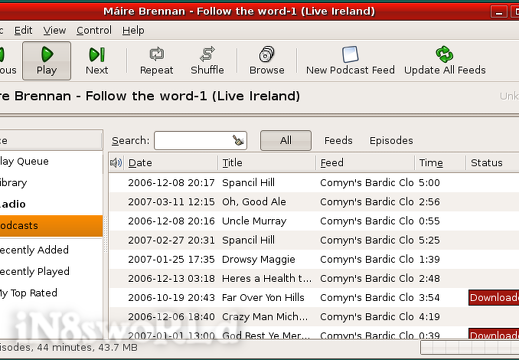This screenshot has width=519, height=360.
Task: Select the Far Over Yon Hills episode
Action: coord(314,298)
